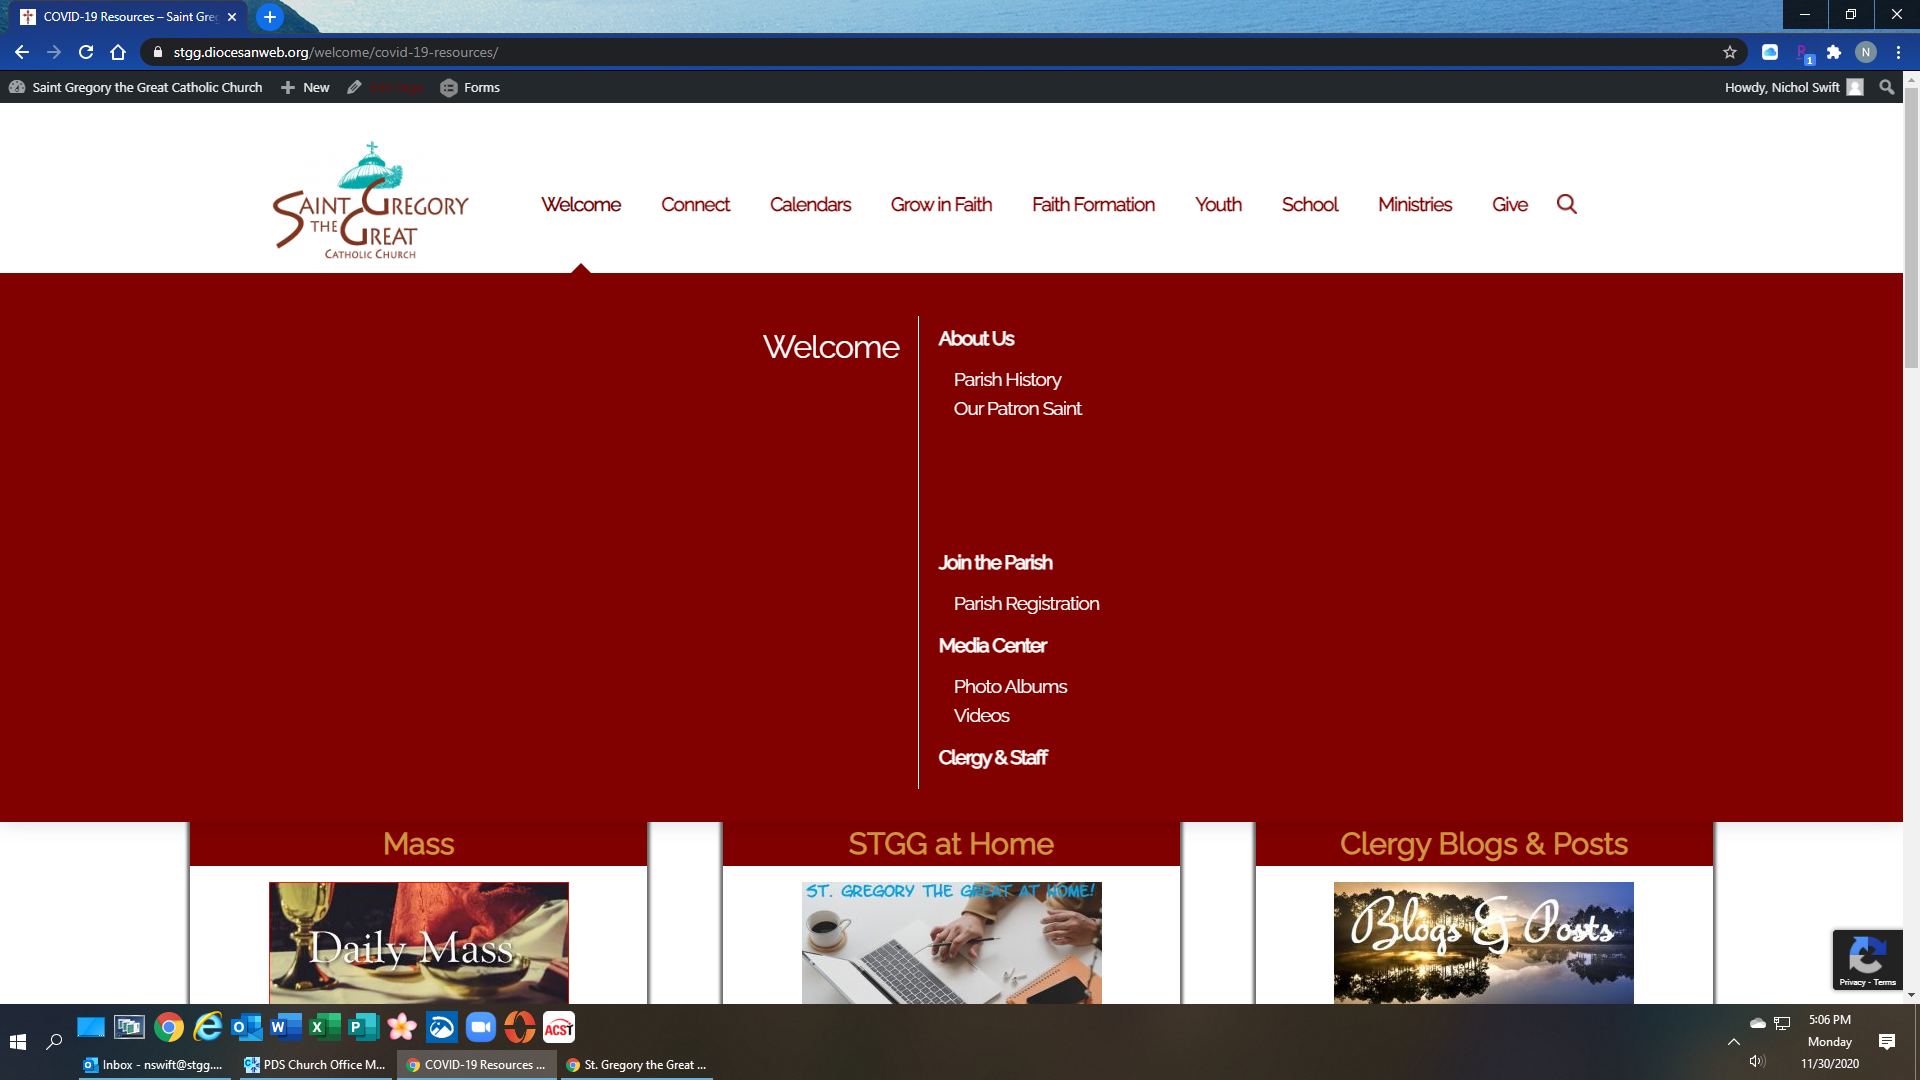
Task: Open the Photo Albums link
Action: pyautogui.click(x=1010, y=686)
